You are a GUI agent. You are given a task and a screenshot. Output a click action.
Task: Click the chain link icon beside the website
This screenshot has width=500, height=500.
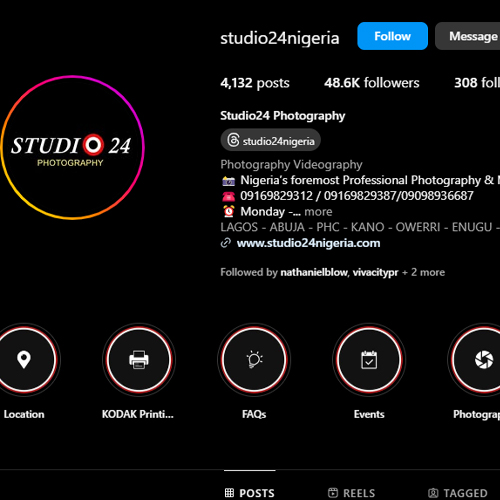tap(226, 243)
